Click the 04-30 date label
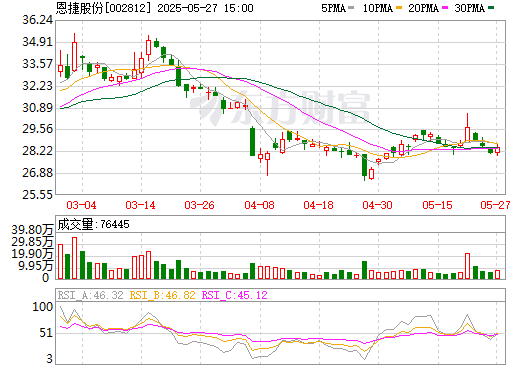 pyautogui.click(x=378, y=205)
